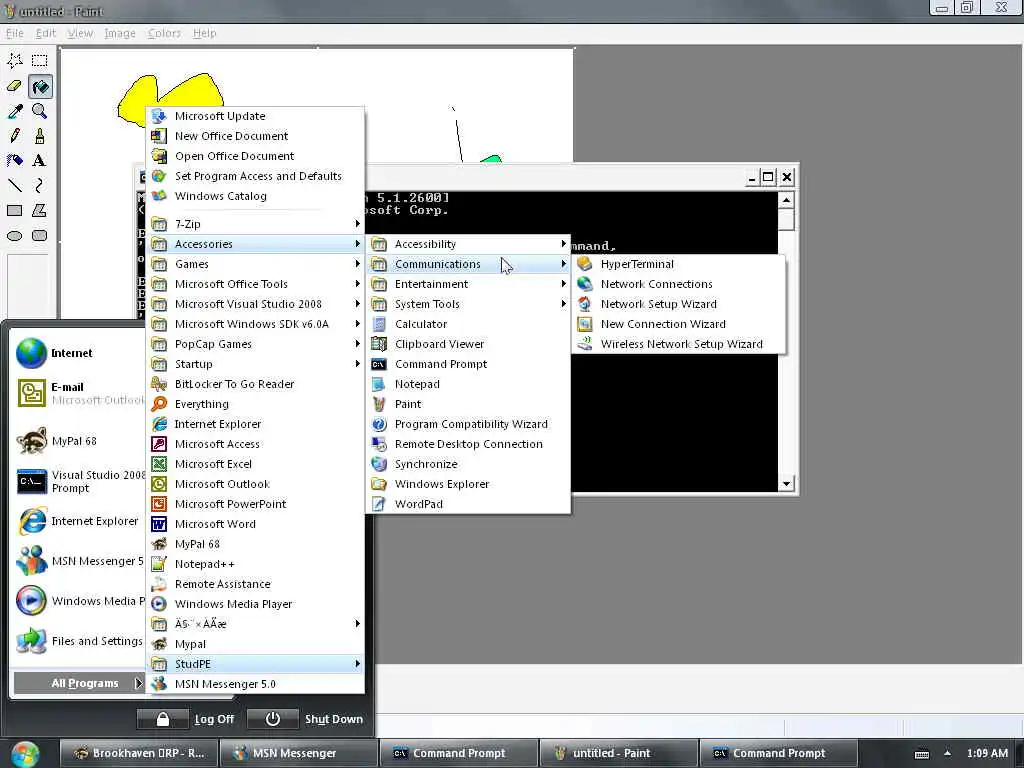Select the Brush tool in Paint
This screenshot has height=768, width=1024.
click(40, 136)
